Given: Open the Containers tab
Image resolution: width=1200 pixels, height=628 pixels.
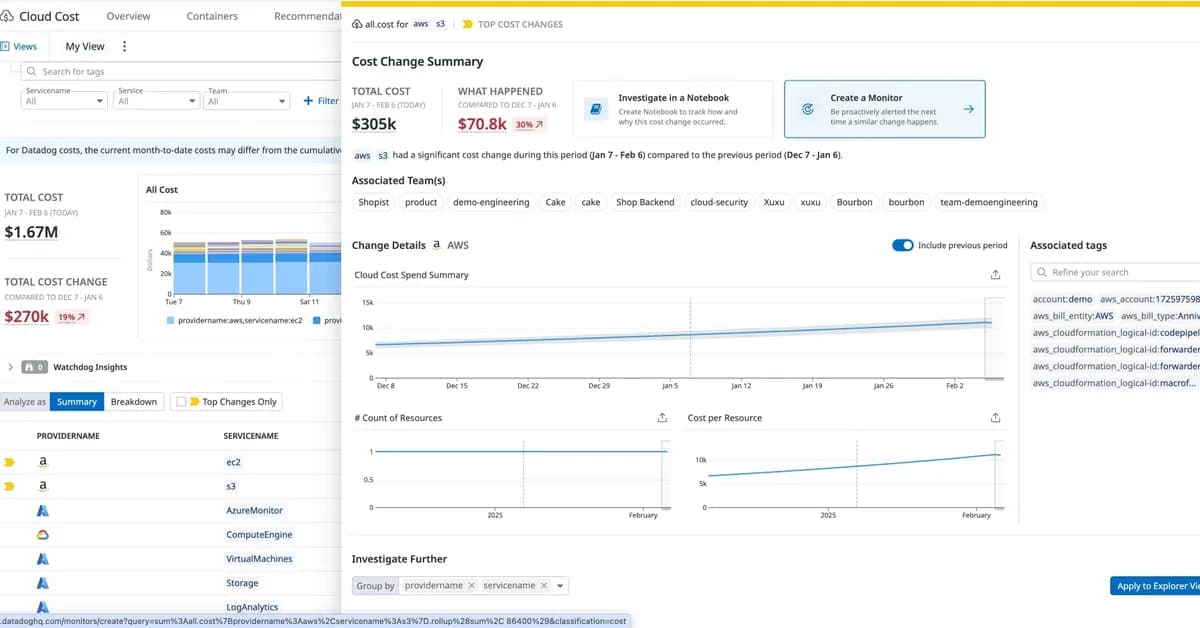Looking at the screenshot, I should pos(212,16).
